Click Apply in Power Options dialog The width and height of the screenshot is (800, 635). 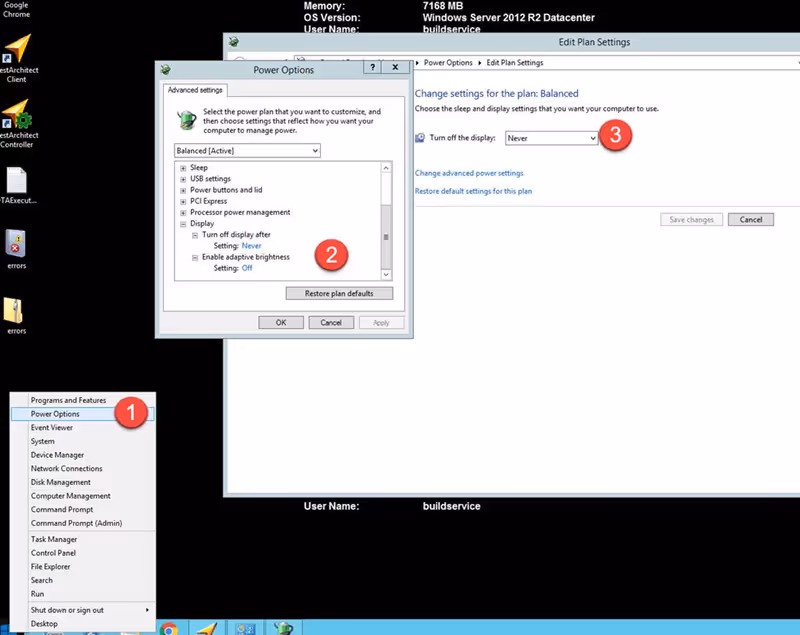pyautogui.click(x=381, y=323)
